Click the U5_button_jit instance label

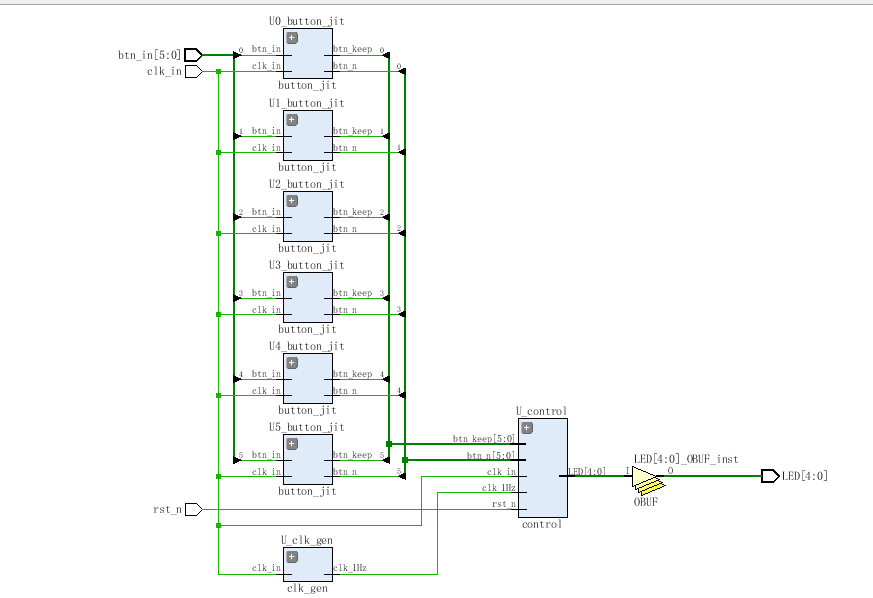coord(307,427)
